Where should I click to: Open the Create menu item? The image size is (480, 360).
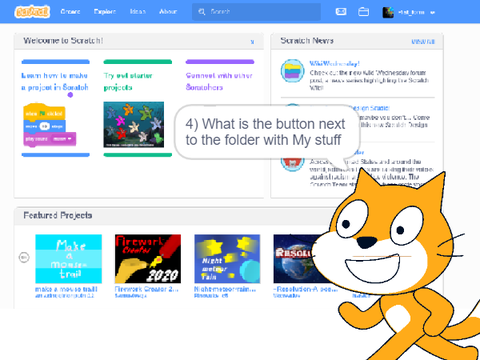coord(70,12)
